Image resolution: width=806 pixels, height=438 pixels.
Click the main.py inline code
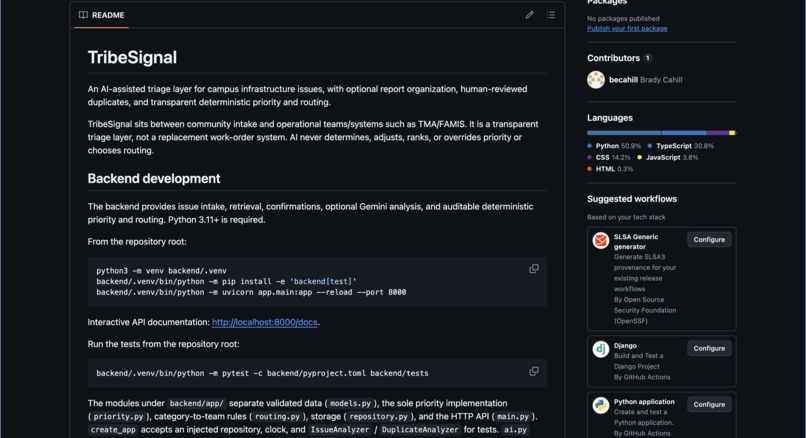[x=512, y=416]
